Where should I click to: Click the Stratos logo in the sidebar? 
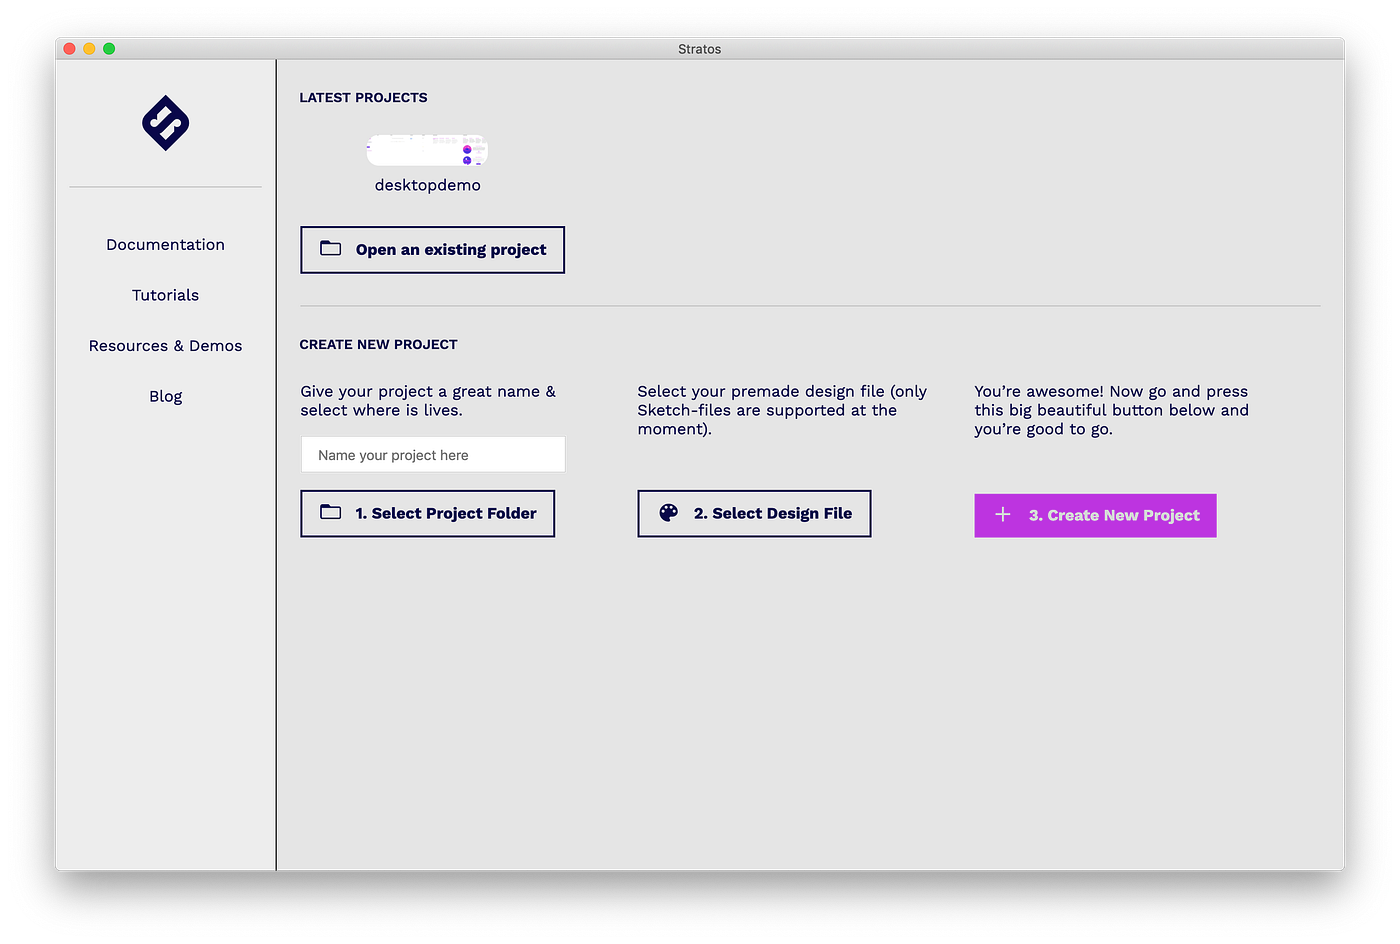(x=165, y=123)
